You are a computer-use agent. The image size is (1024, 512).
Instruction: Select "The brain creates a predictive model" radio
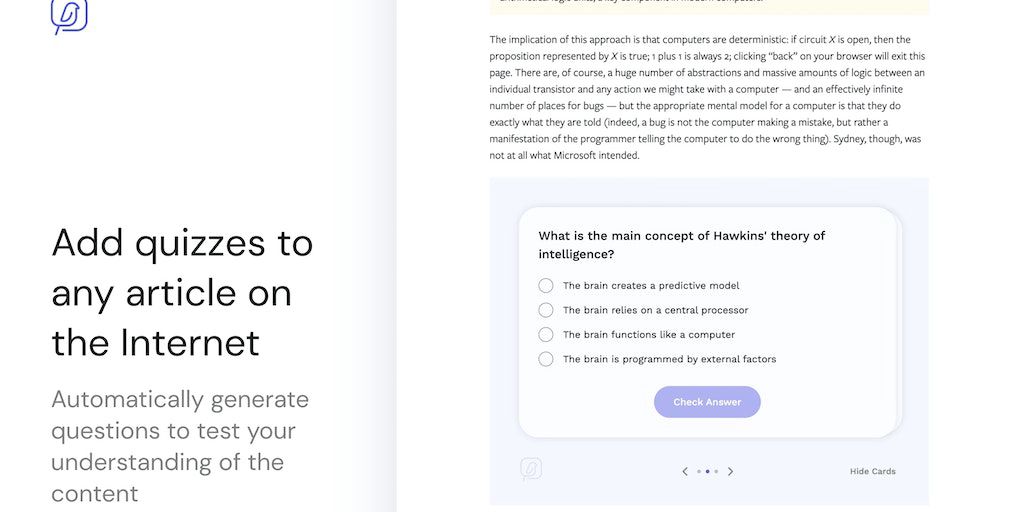click(546, 286)
